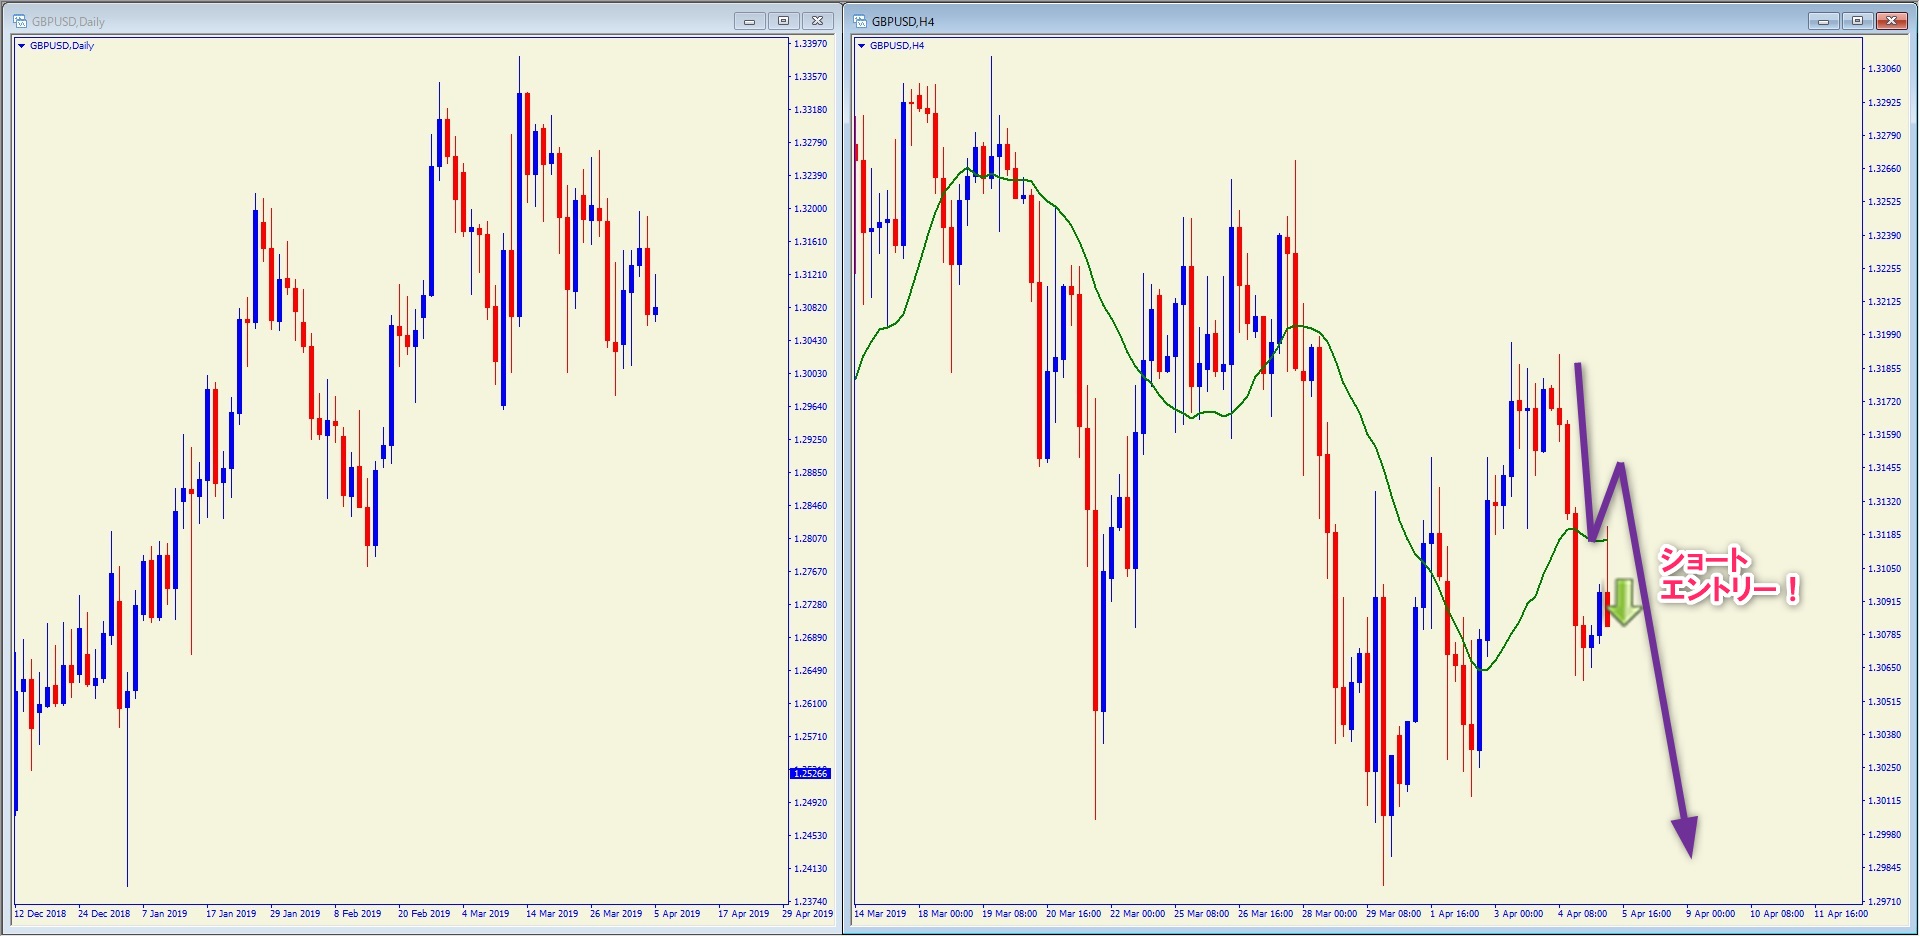The height and width of the screenshot is (937, 1920).
Task: Click the 1.26100 price level on the Daily axis
Action: [811, 704]
